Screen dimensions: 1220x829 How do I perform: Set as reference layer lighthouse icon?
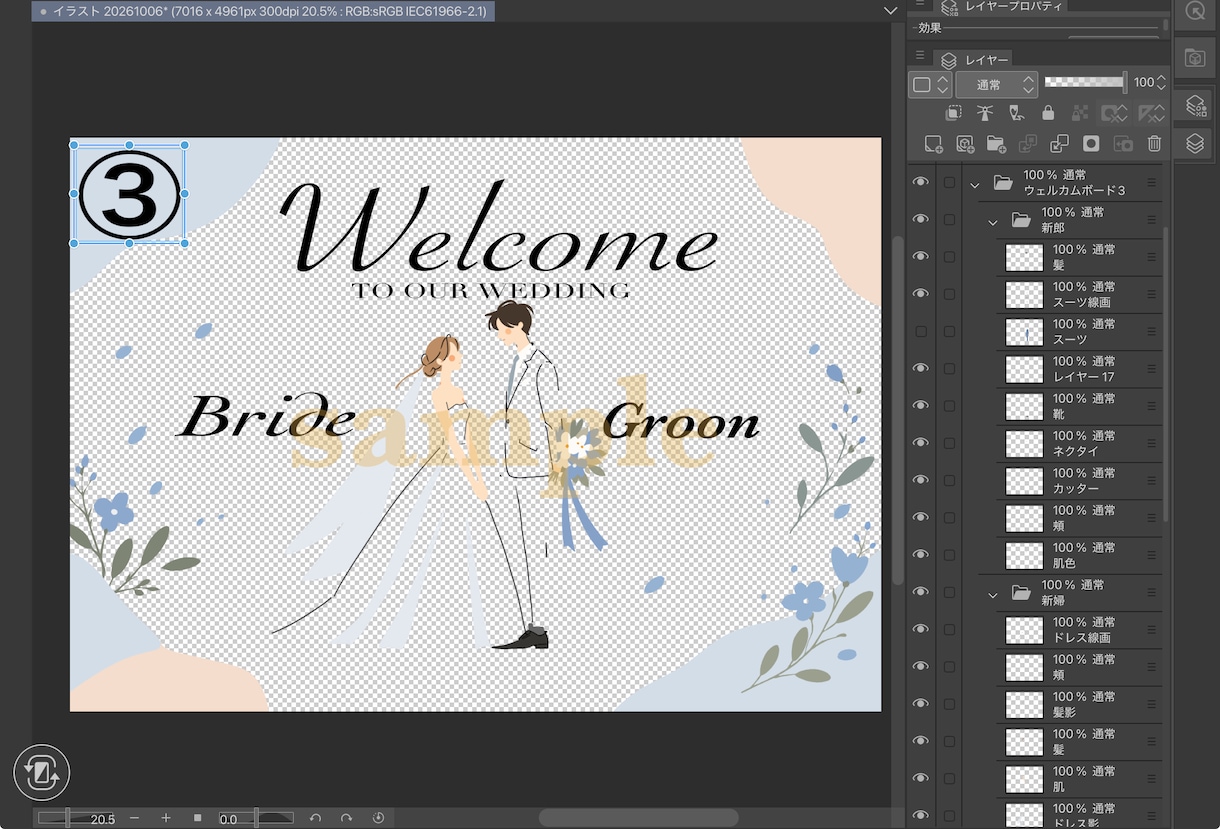pyautogui.click(x=985, y=113)
